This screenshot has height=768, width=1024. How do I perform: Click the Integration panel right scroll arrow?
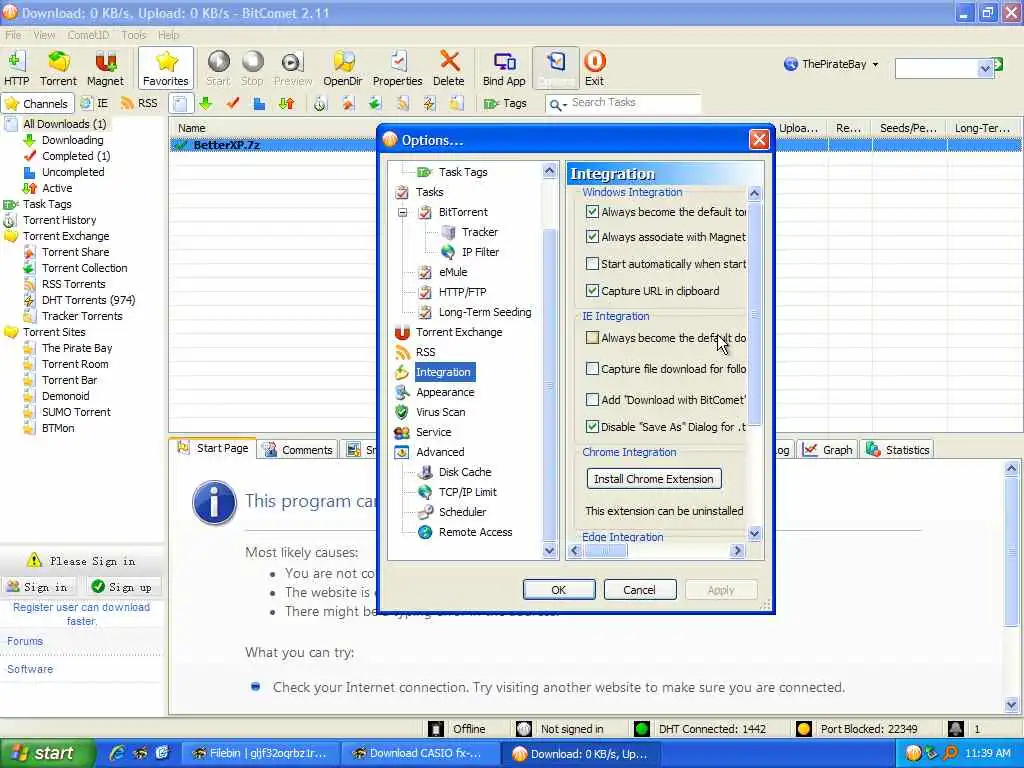pos(737,551)
